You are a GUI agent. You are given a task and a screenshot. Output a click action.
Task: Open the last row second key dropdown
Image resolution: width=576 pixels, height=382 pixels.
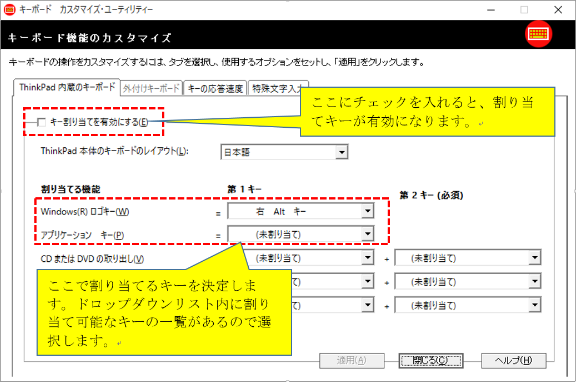(x=468, y=305)
